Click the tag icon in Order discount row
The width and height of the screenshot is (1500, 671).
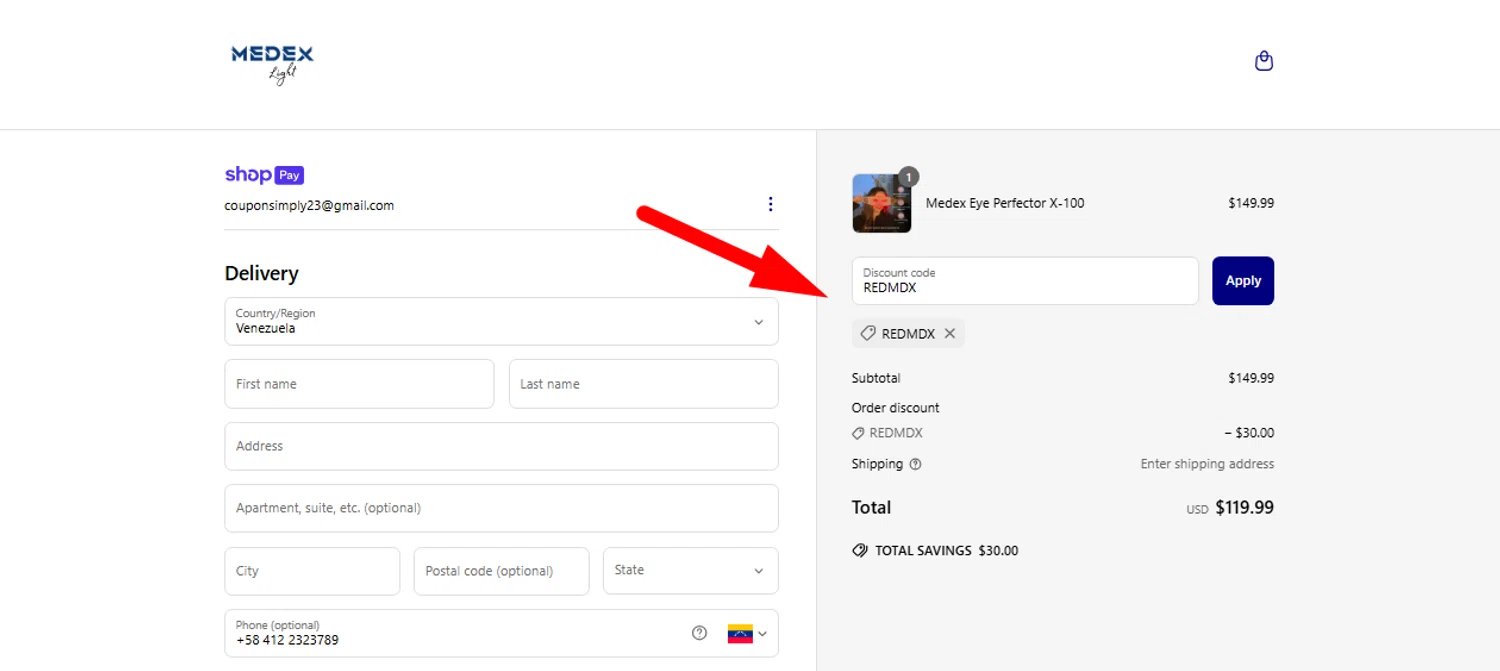click(x=858, y=434)
